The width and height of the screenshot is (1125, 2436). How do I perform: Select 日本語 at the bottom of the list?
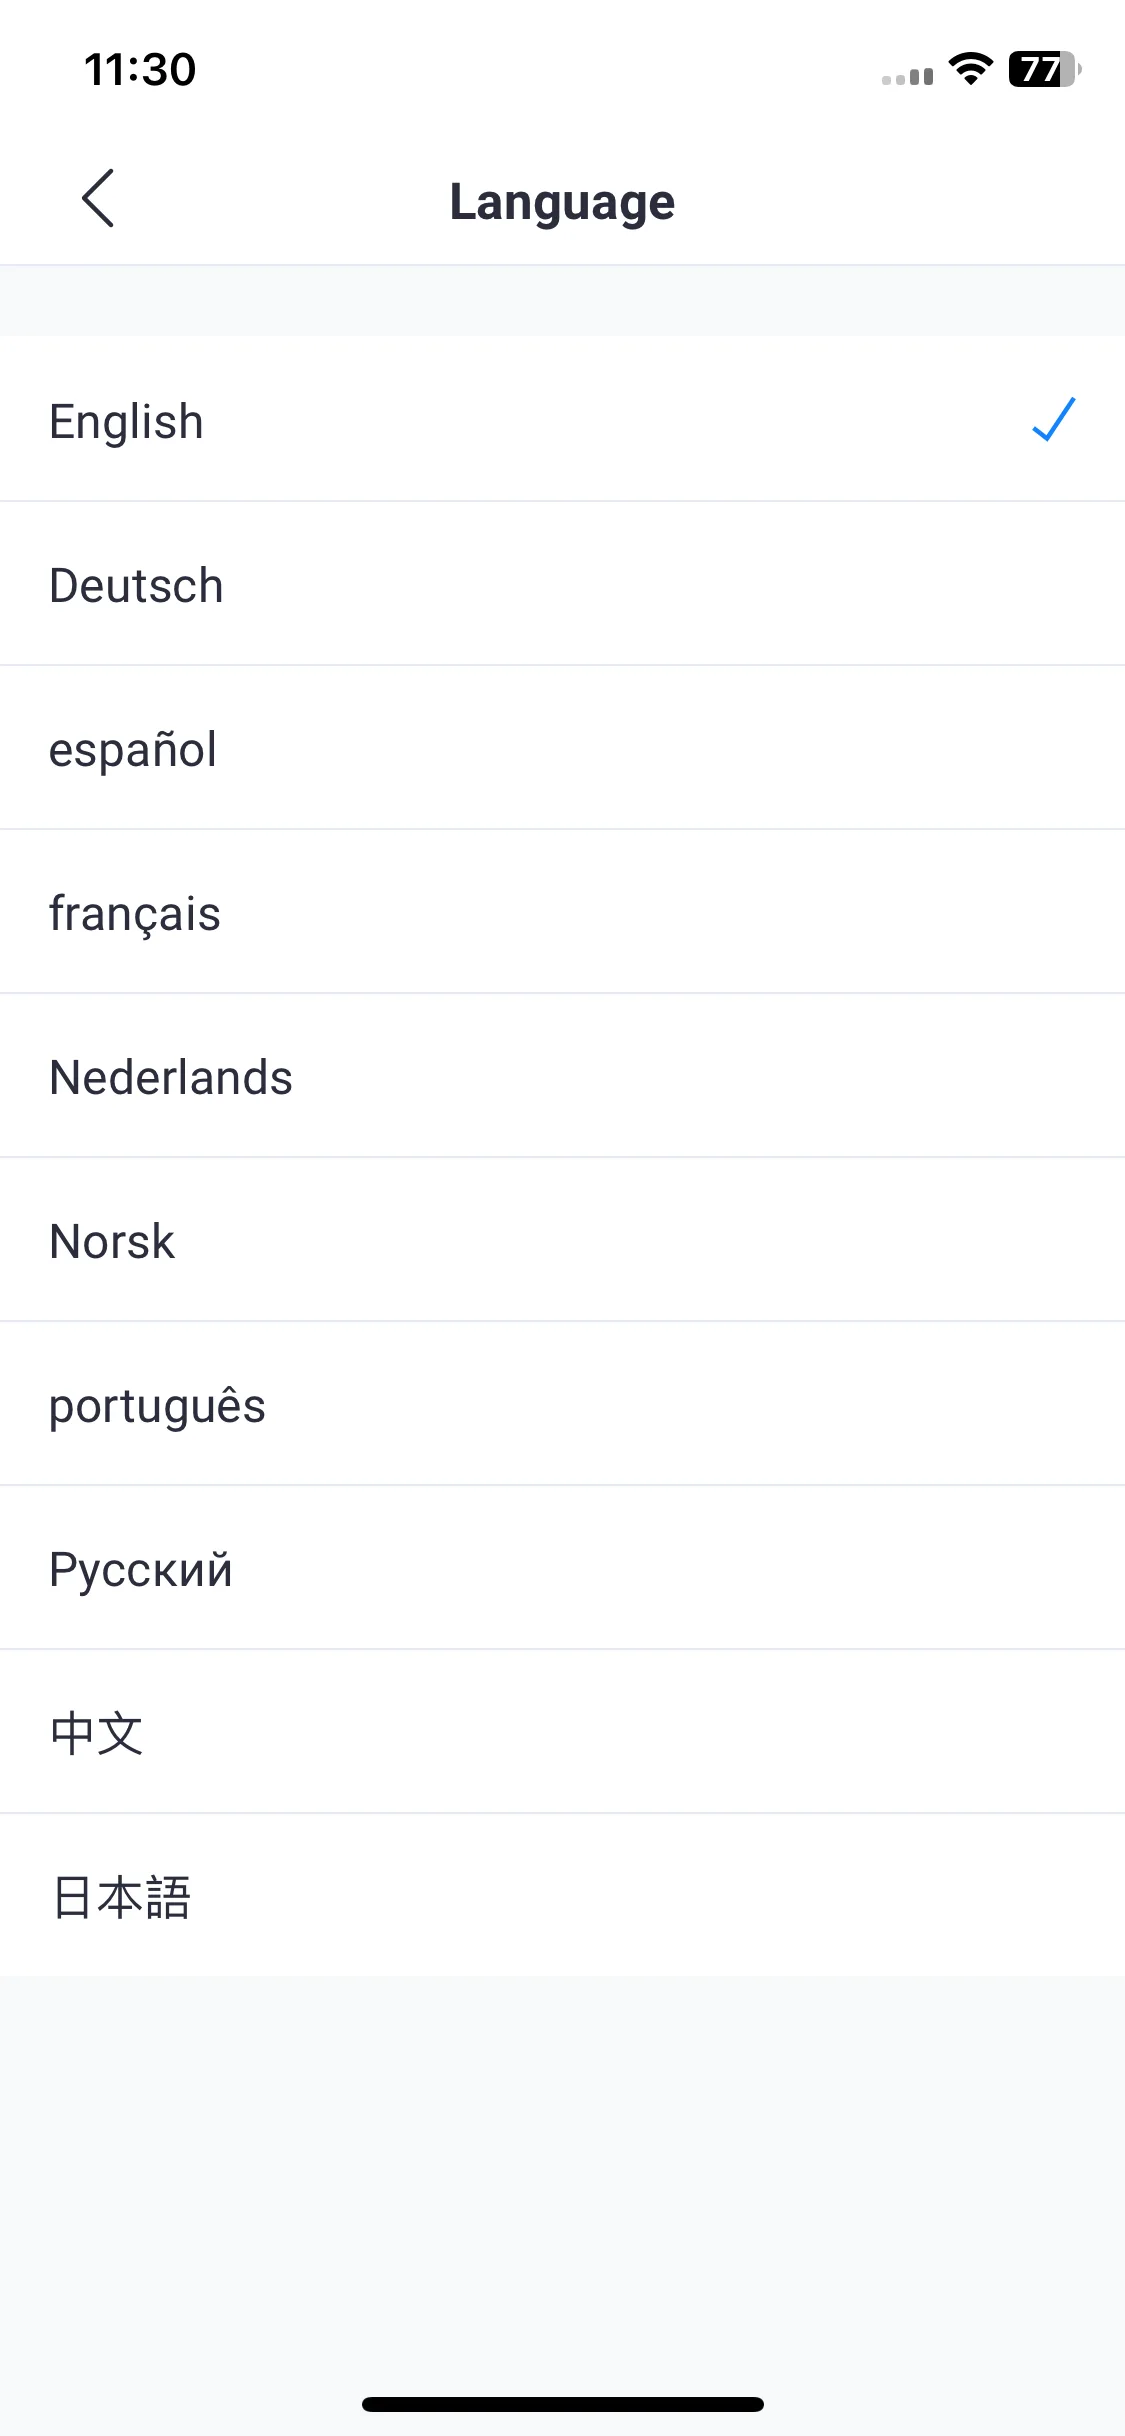click(562, 1895)
